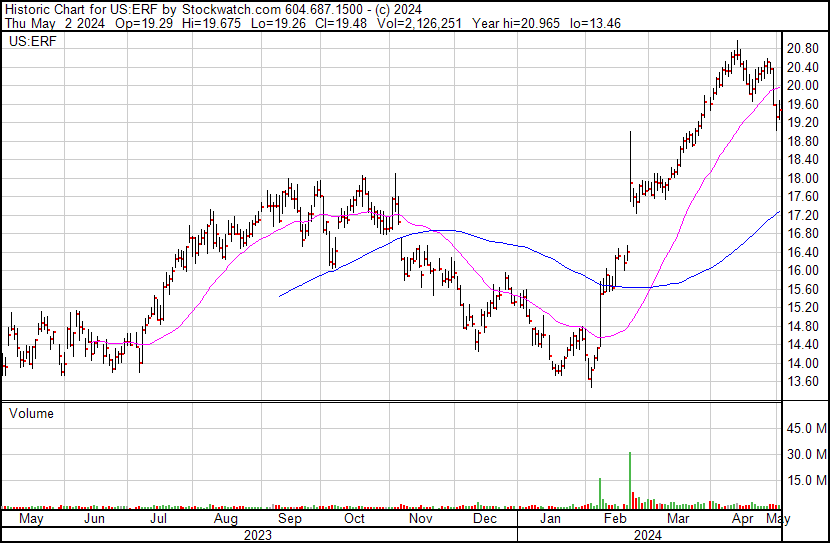
Task: Select the Sep month label
Action: [290, 519]
